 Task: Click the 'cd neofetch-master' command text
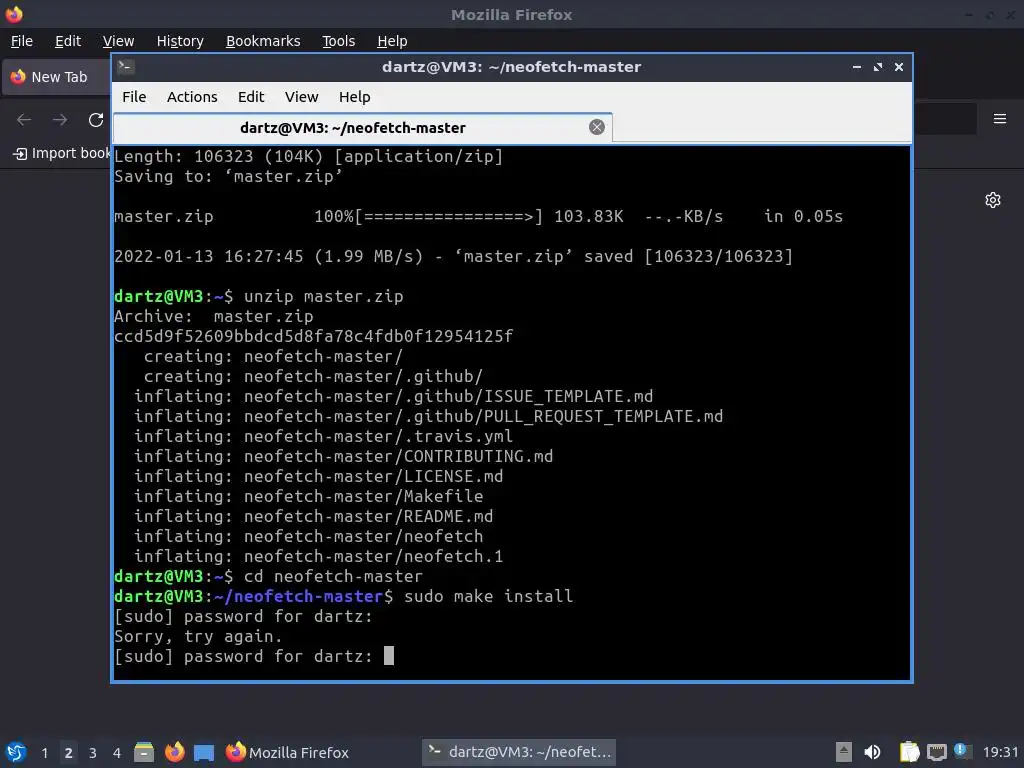(333, 577)
